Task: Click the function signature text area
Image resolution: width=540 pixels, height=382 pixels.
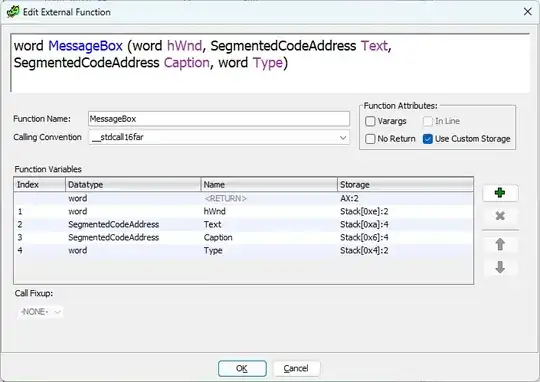Action: point(270,63)
